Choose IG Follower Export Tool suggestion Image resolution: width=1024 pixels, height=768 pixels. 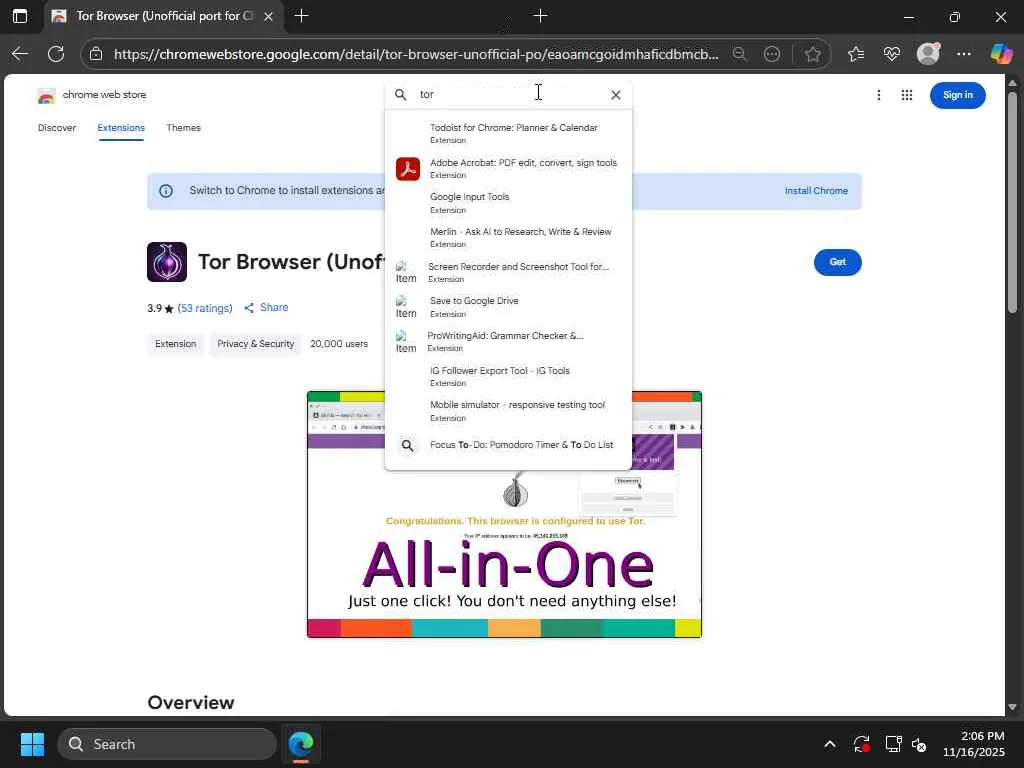508,376
